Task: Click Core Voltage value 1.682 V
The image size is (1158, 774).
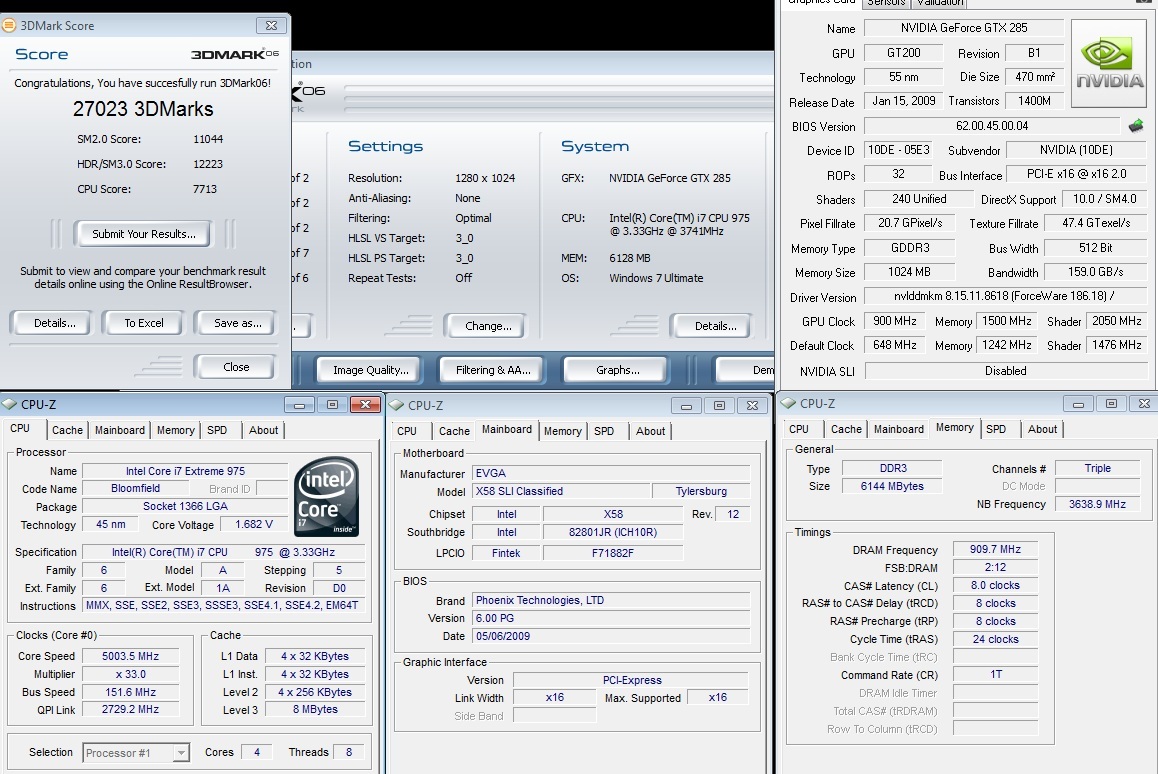Action: coord(253,524)
